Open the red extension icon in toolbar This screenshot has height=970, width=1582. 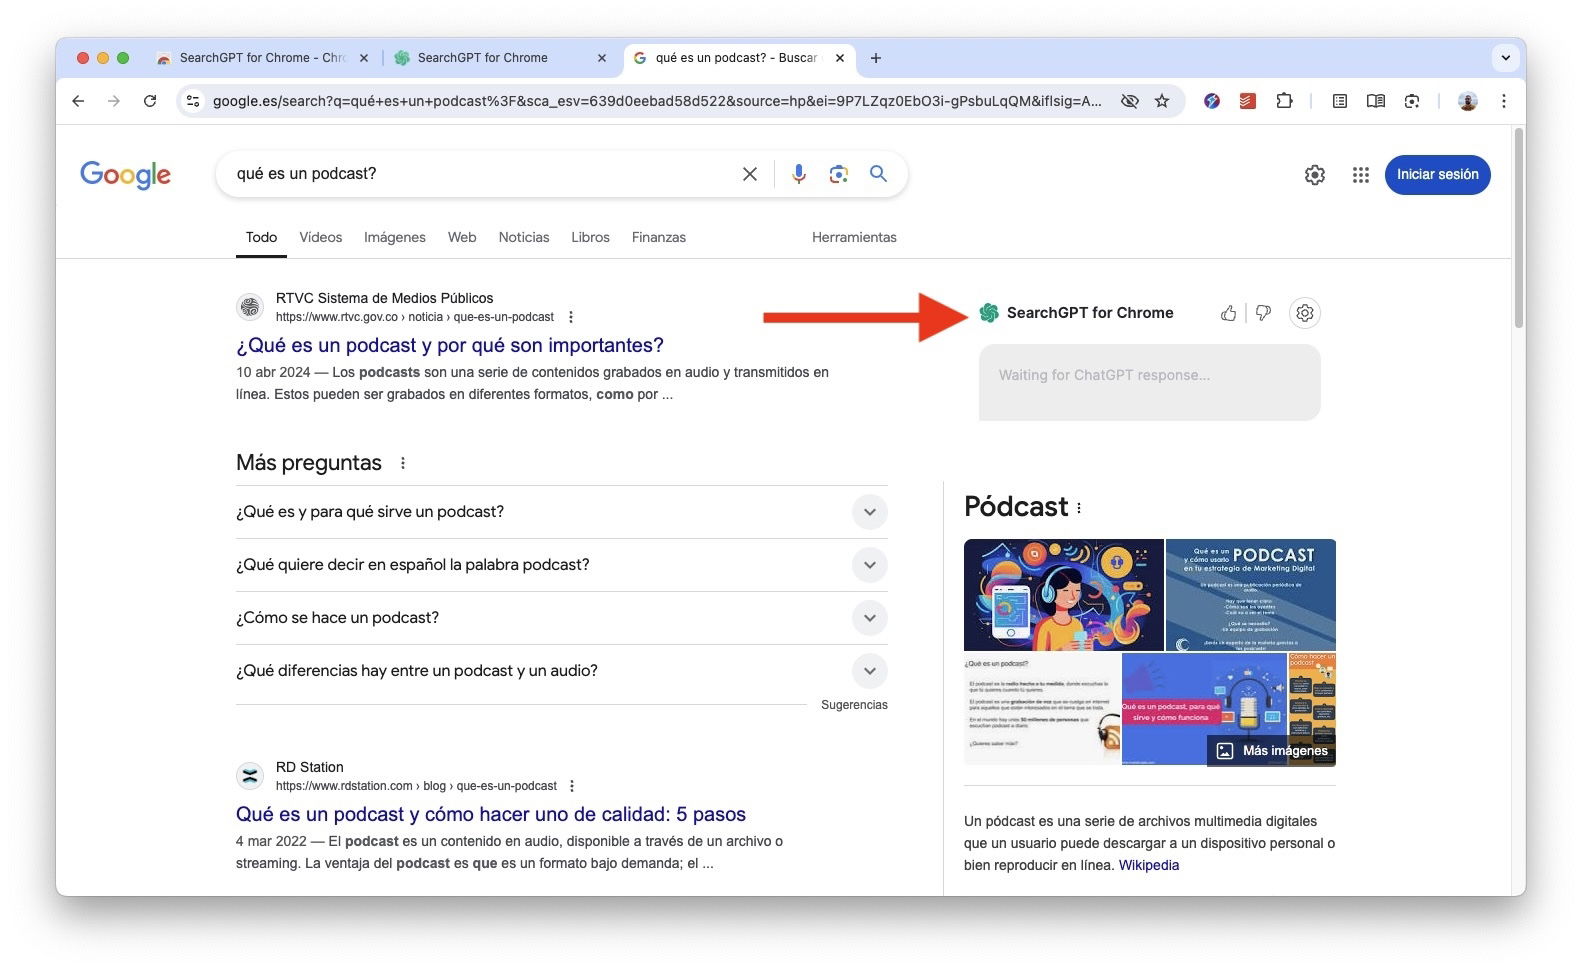point(1248,101)
